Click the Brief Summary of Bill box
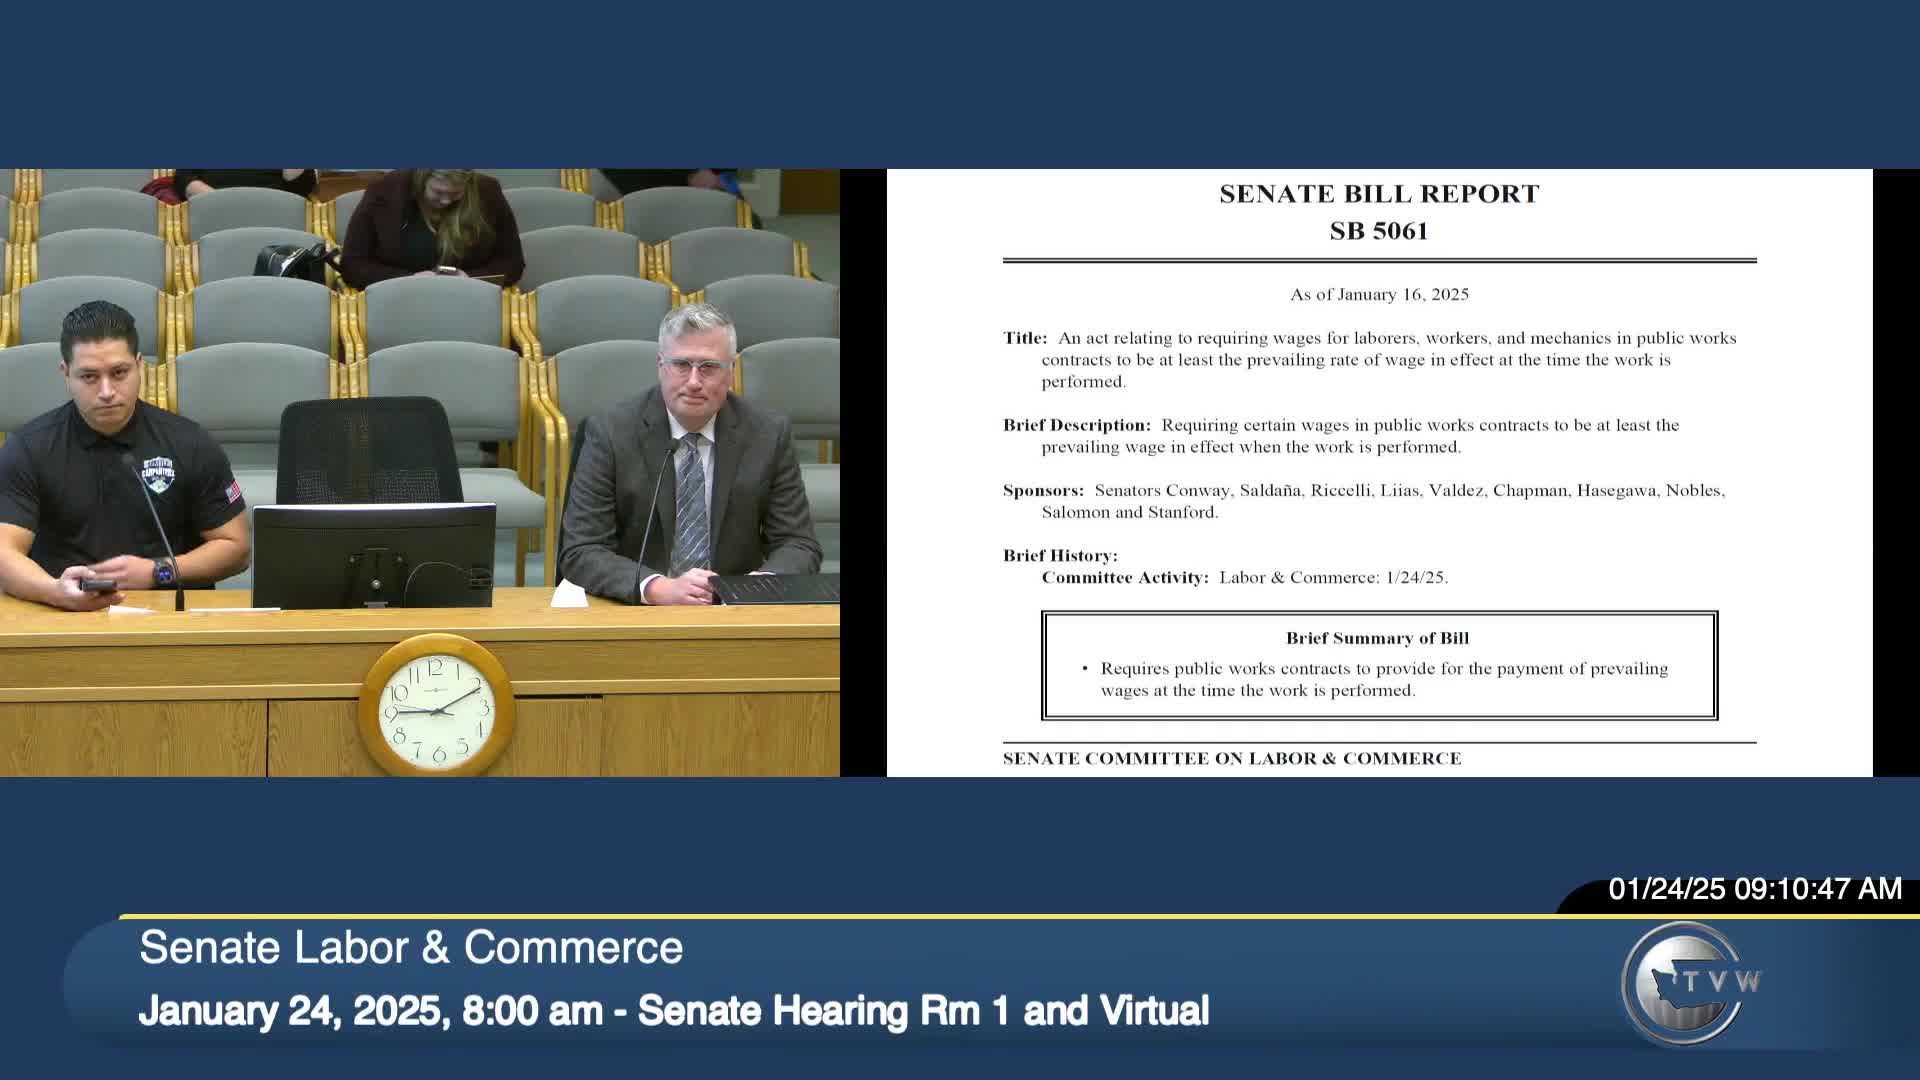This screenshot has height=1080, width=1920. 1378,665
